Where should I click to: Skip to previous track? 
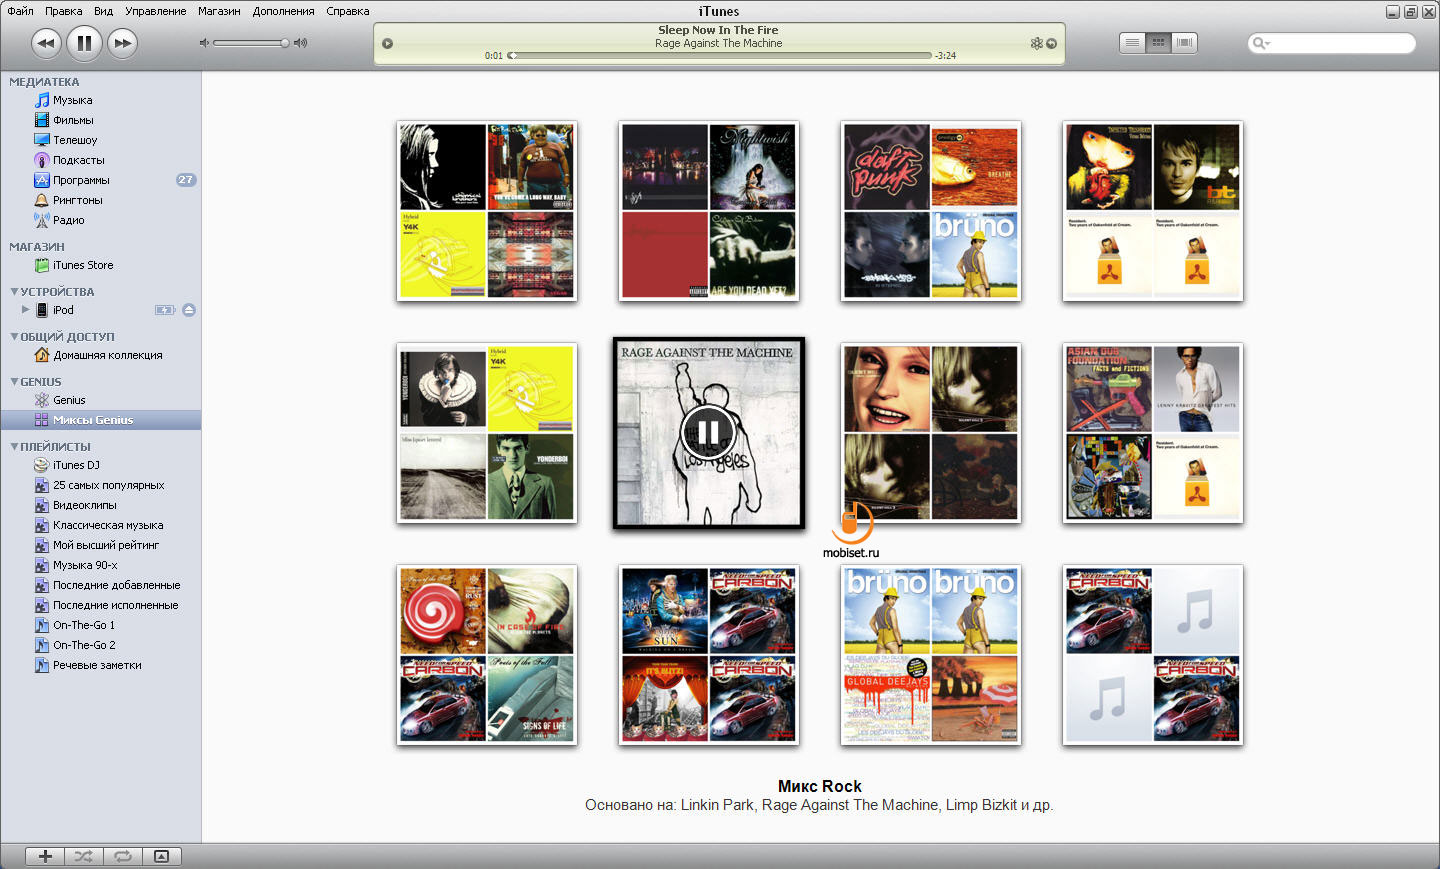[46, 43]
